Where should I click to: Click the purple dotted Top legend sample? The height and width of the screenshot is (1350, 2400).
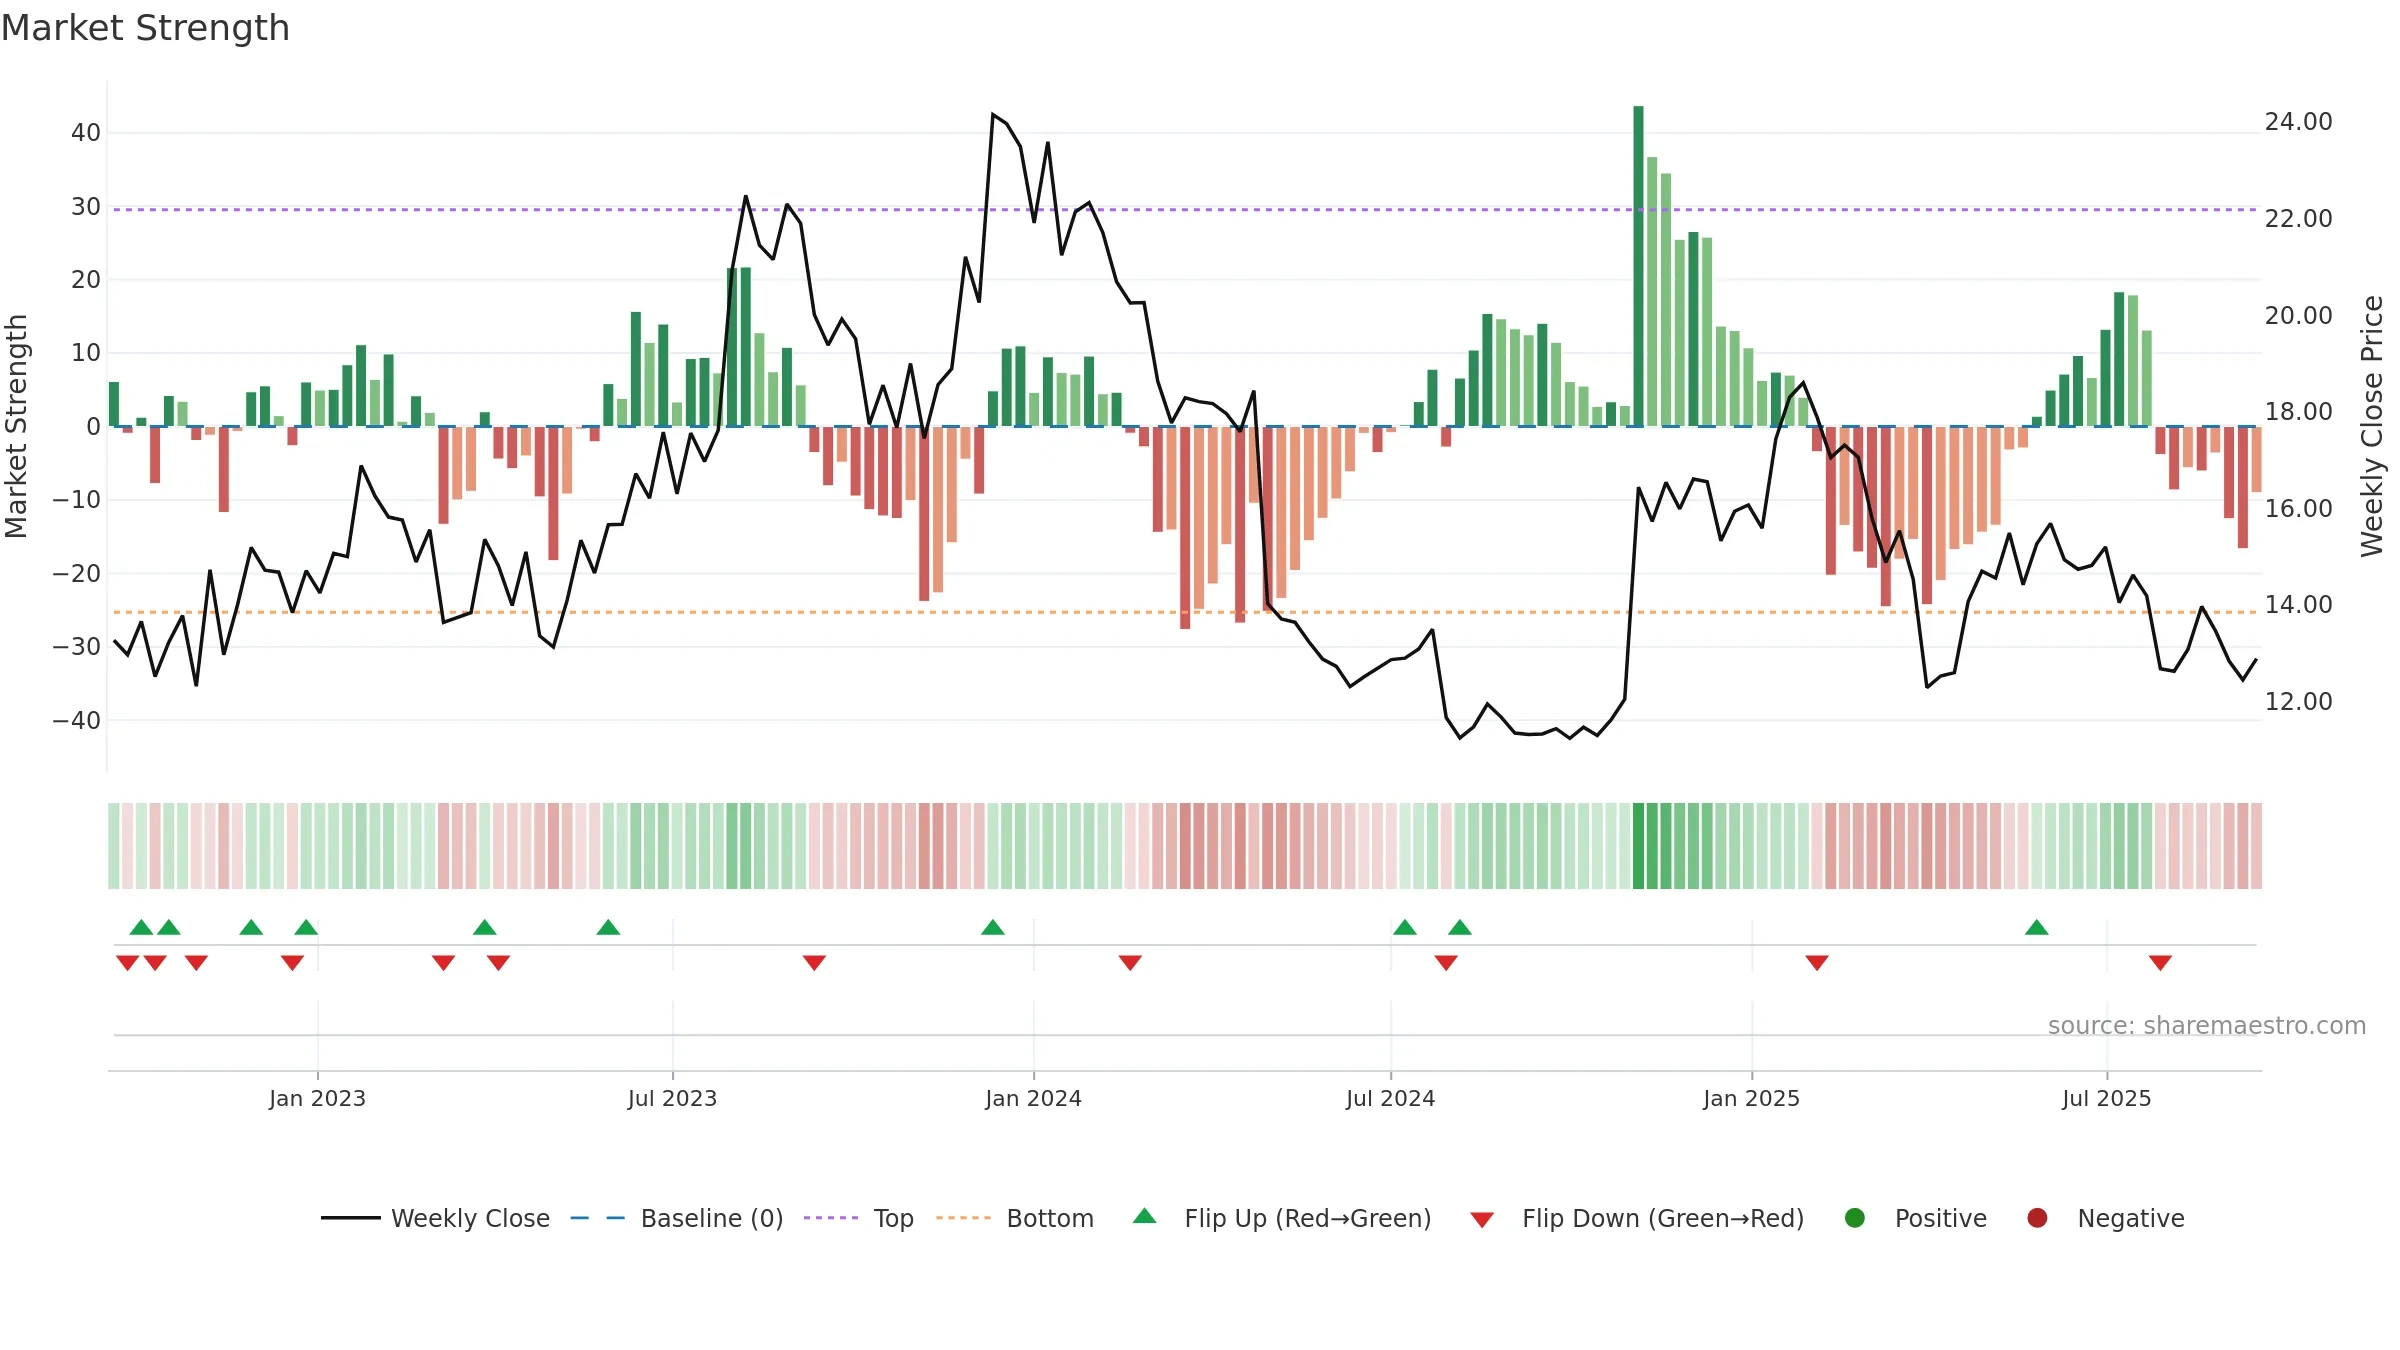tap(831, 1218)
